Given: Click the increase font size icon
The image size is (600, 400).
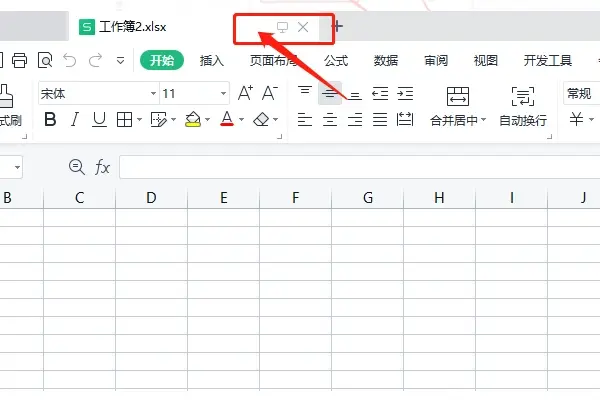Looking at the screenshot, I should click(245, 94).
